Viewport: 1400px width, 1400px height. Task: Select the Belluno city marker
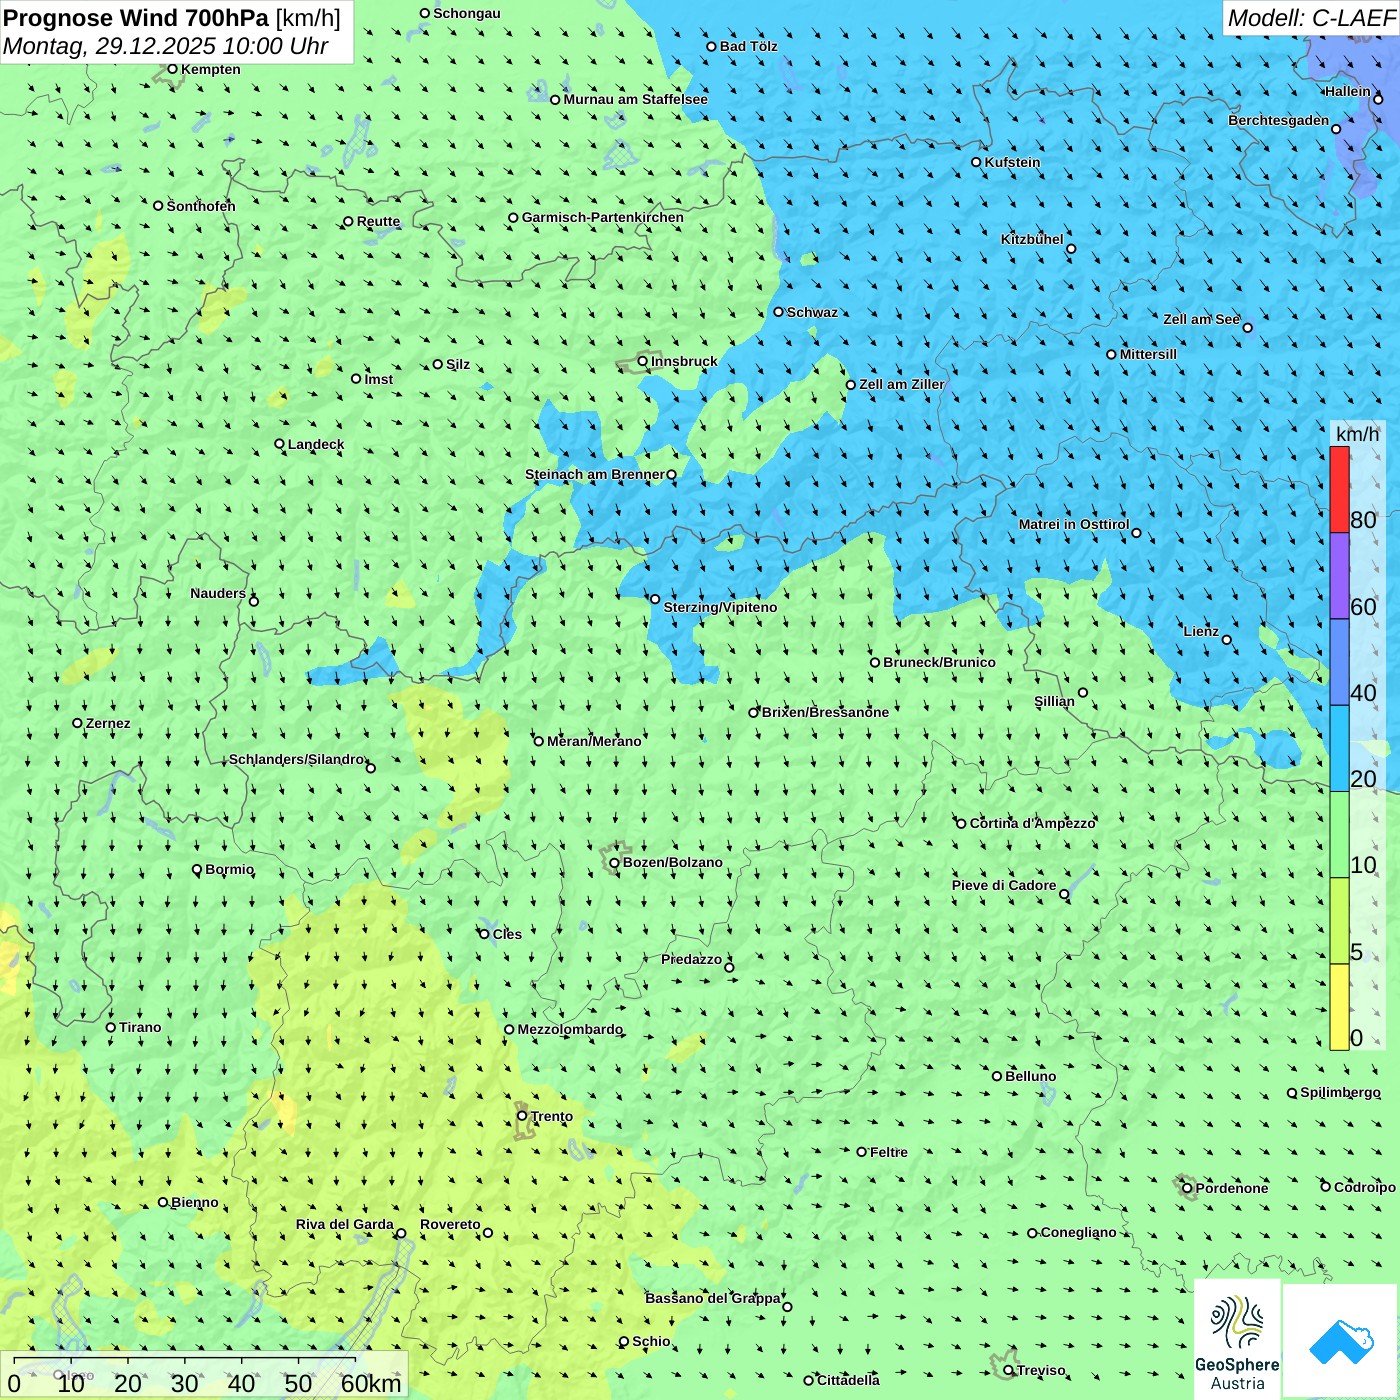pyautogui.click(x=997, y=1076)
